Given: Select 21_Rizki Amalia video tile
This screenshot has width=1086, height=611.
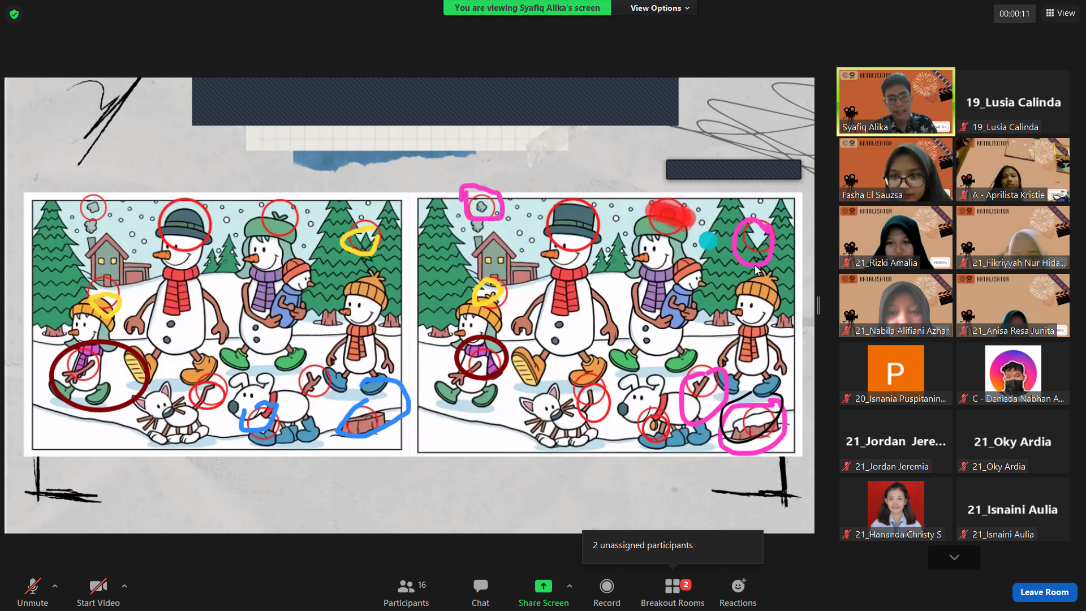Looking at the screenshot, I should click(x=896, y=238).
